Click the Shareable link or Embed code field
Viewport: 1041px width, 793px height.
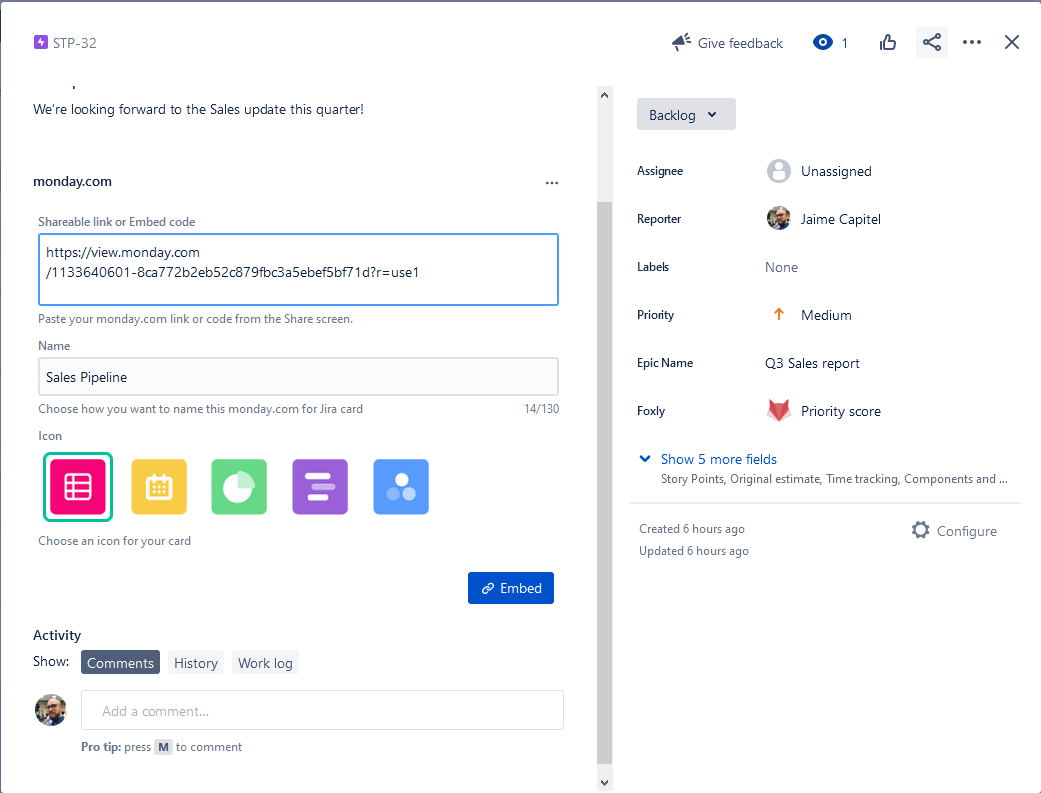coord(298,270)
